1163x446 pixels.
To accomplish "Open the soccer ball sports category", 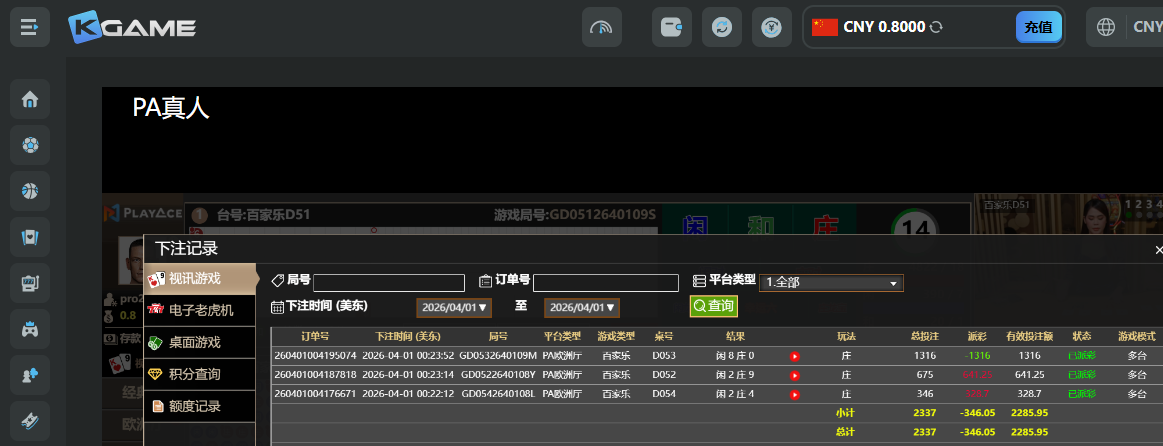I will click(30, 146).
